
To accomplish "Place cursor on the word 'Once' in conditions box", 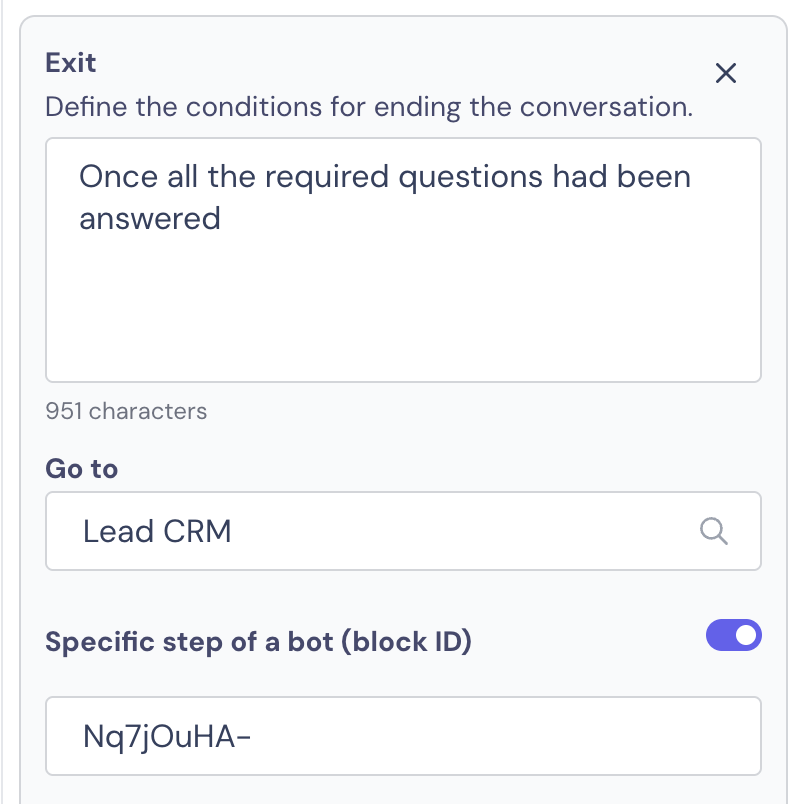I will [118, 176].
